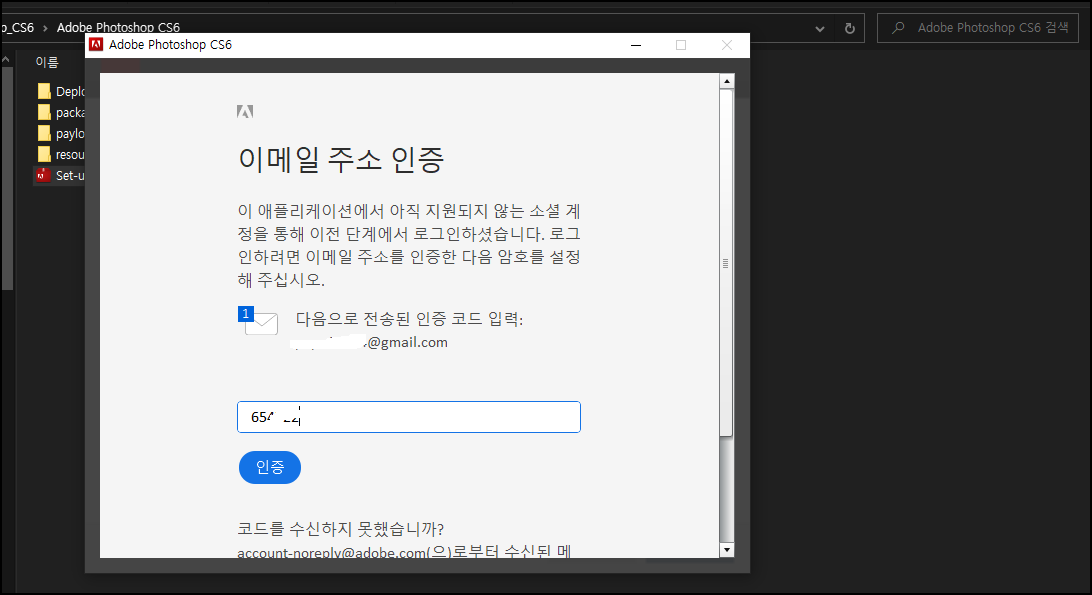Click the 이메일 주소 인증 heading
Screen dimensions: 1092x595
pos(341,160)
